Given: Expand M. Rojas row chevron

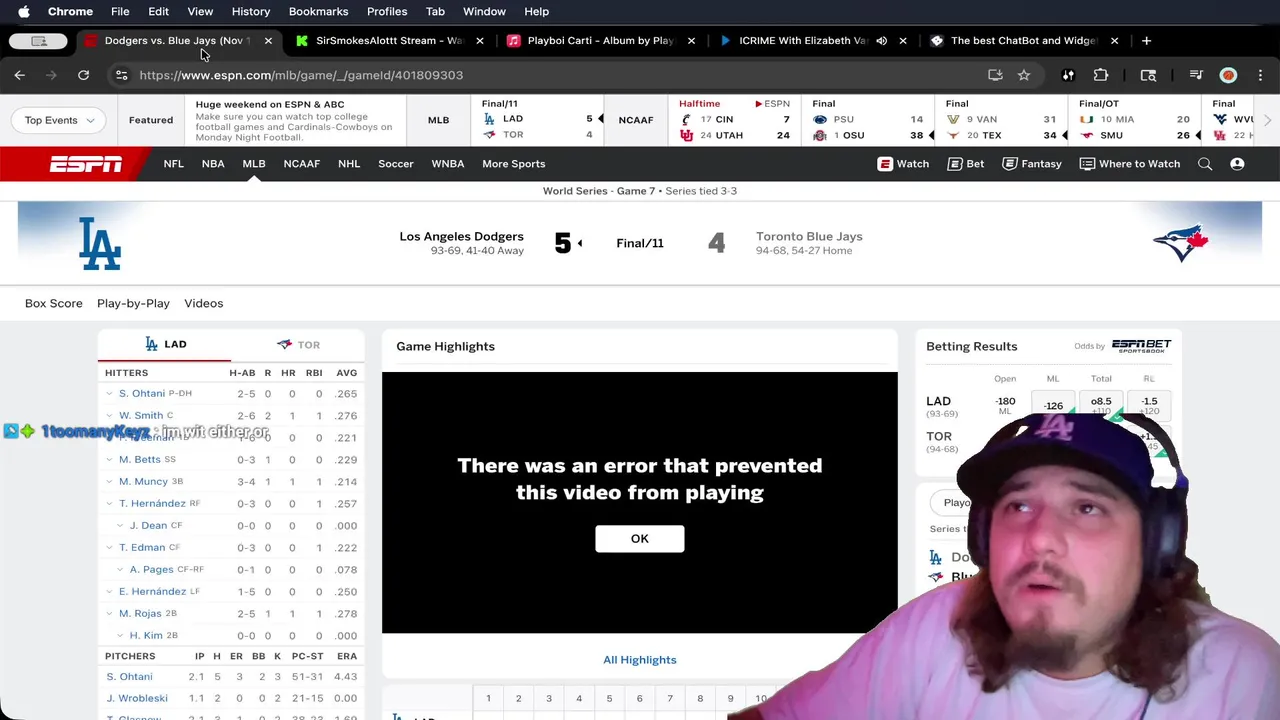Looking at the screenshot, I should click(x=109, y=614).
